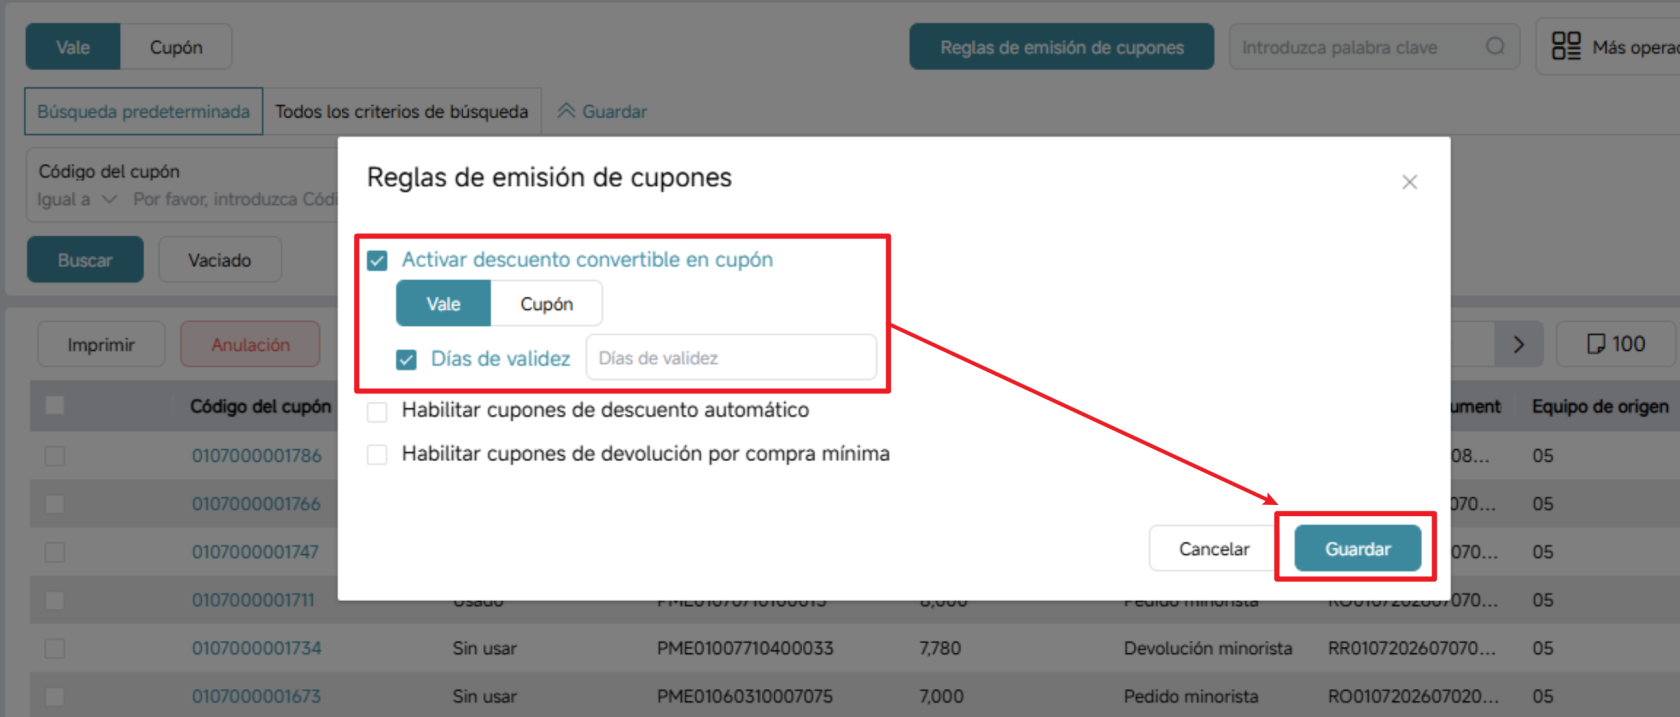This screenshot has height=717, width=1680.
Task: Click the search magnifier icon
Action: point(1495,47)
